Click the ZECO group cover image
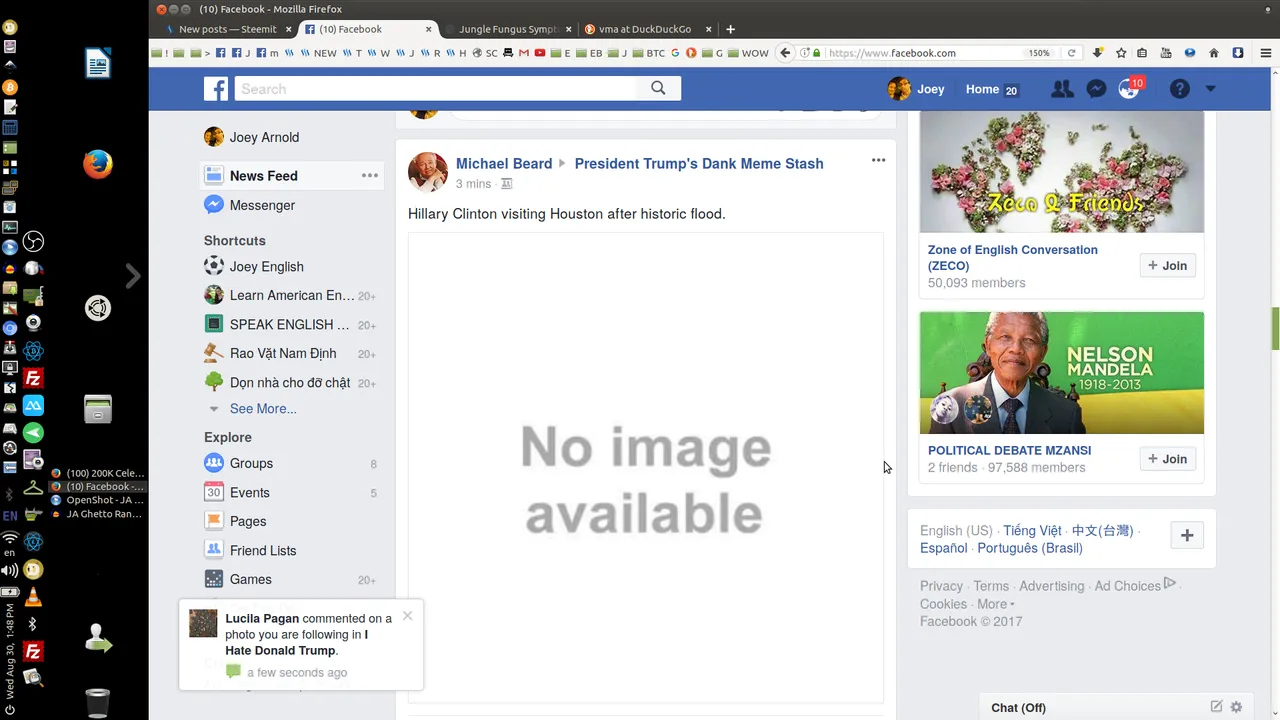Image resolution: width=1280 pixels, height=720 pixels. coord(1061,172)
